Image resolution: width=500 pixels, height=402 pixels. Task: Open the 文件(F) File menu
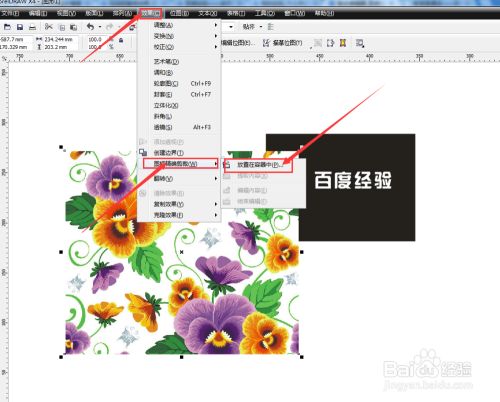click(x=10, y=13)
